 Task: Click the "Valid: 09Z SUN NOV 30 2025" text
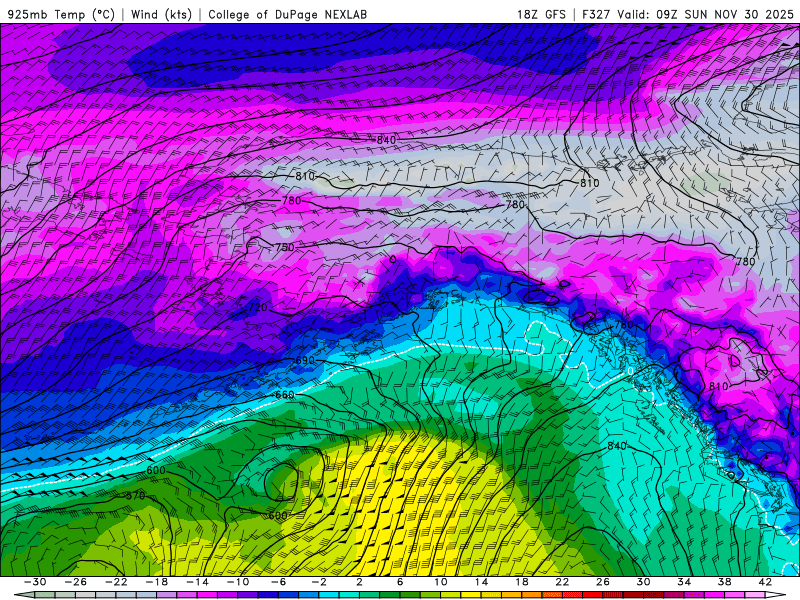(705, 14)
